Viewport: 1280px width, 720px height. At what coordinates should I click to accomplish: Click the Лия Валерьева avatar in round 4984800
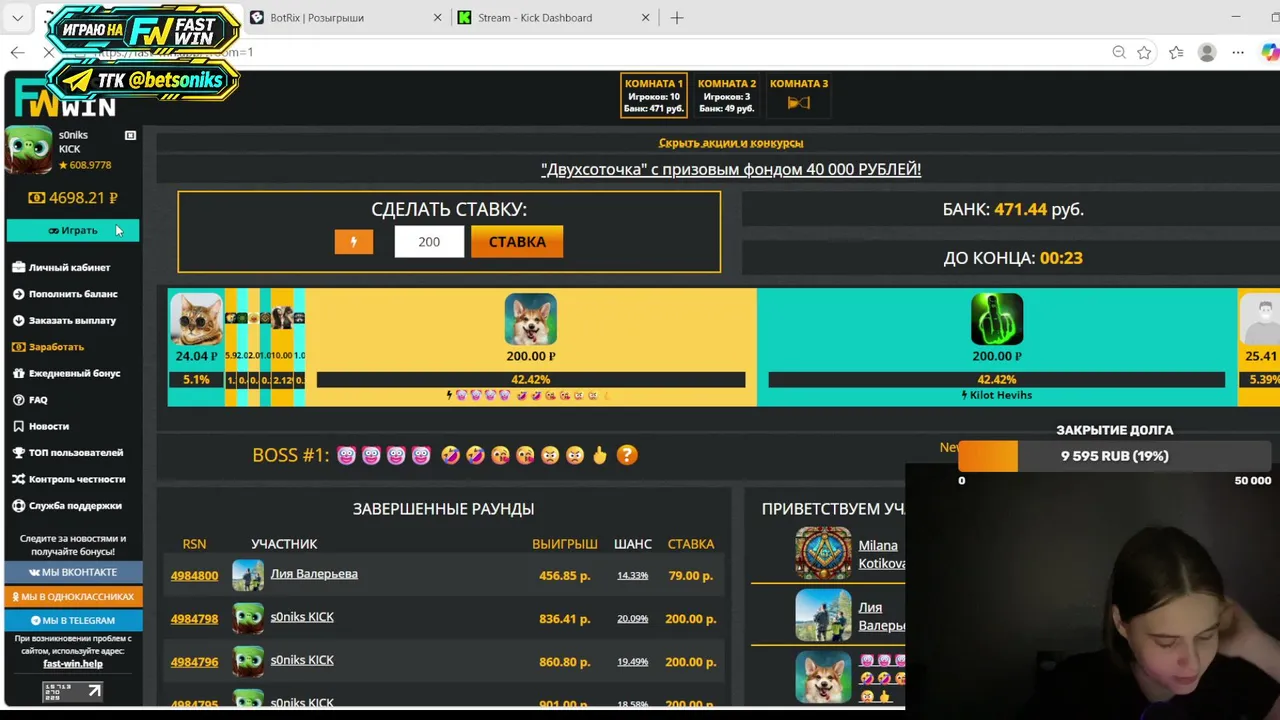(x=248, y=575)
